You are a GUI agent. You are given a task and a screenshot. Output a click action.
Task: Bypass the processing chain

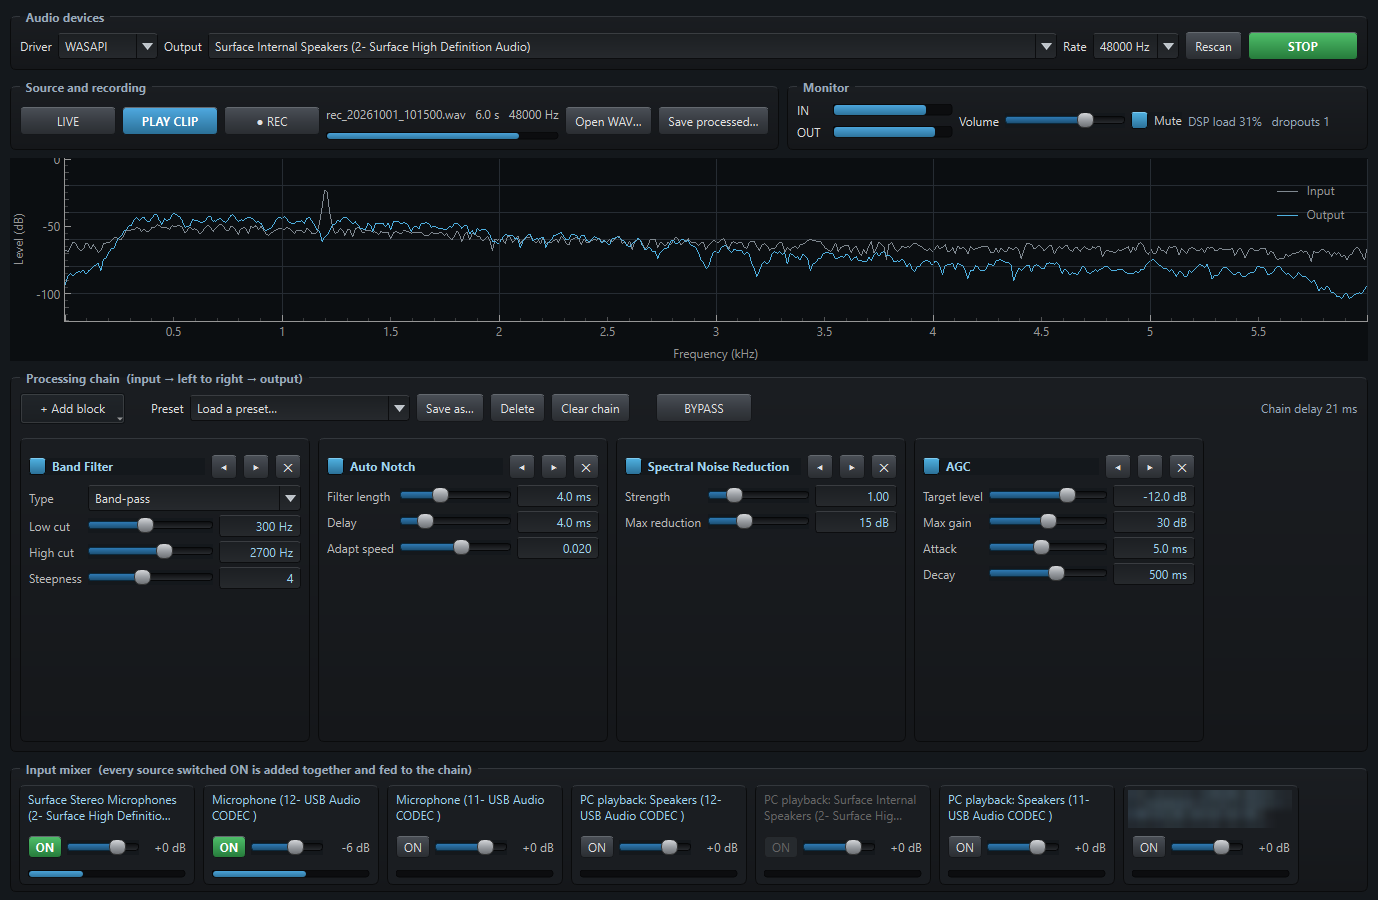(x=704, y=408)
